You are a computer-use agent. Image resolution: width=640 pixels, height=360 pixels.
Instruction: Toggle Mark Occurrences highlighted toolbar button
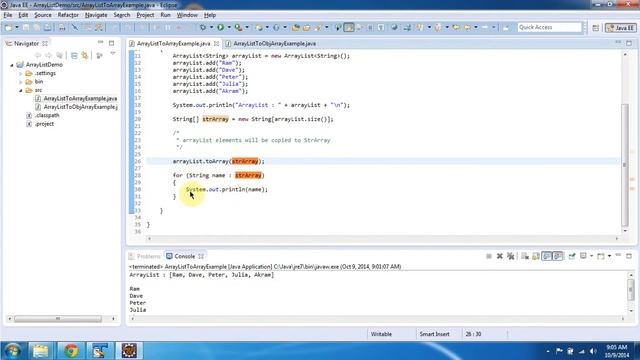click(349, 27)
